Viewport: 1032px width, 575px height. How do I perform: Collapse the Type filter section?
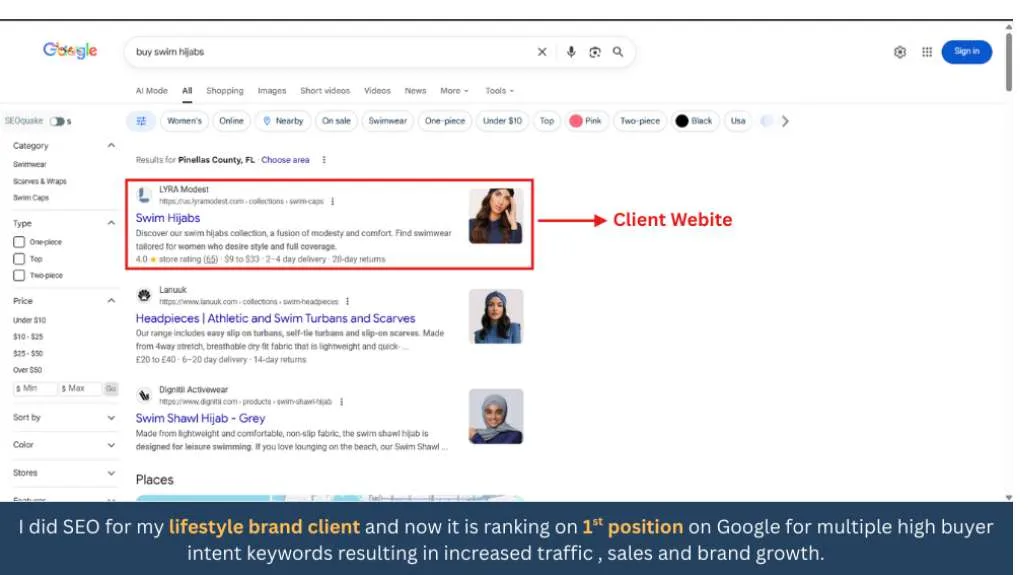coord(111,223)
